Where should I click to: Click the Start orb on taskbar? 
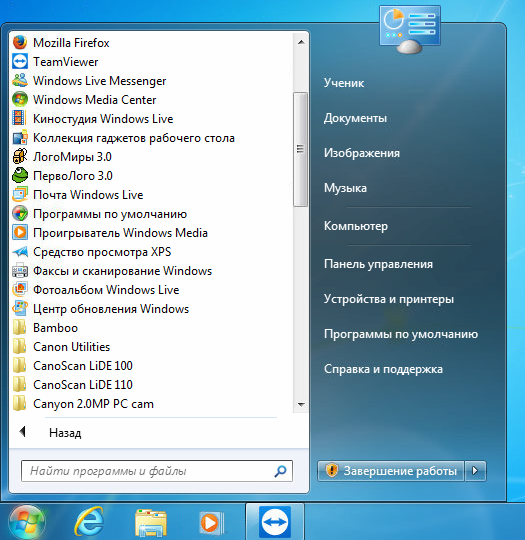[27, 522]
